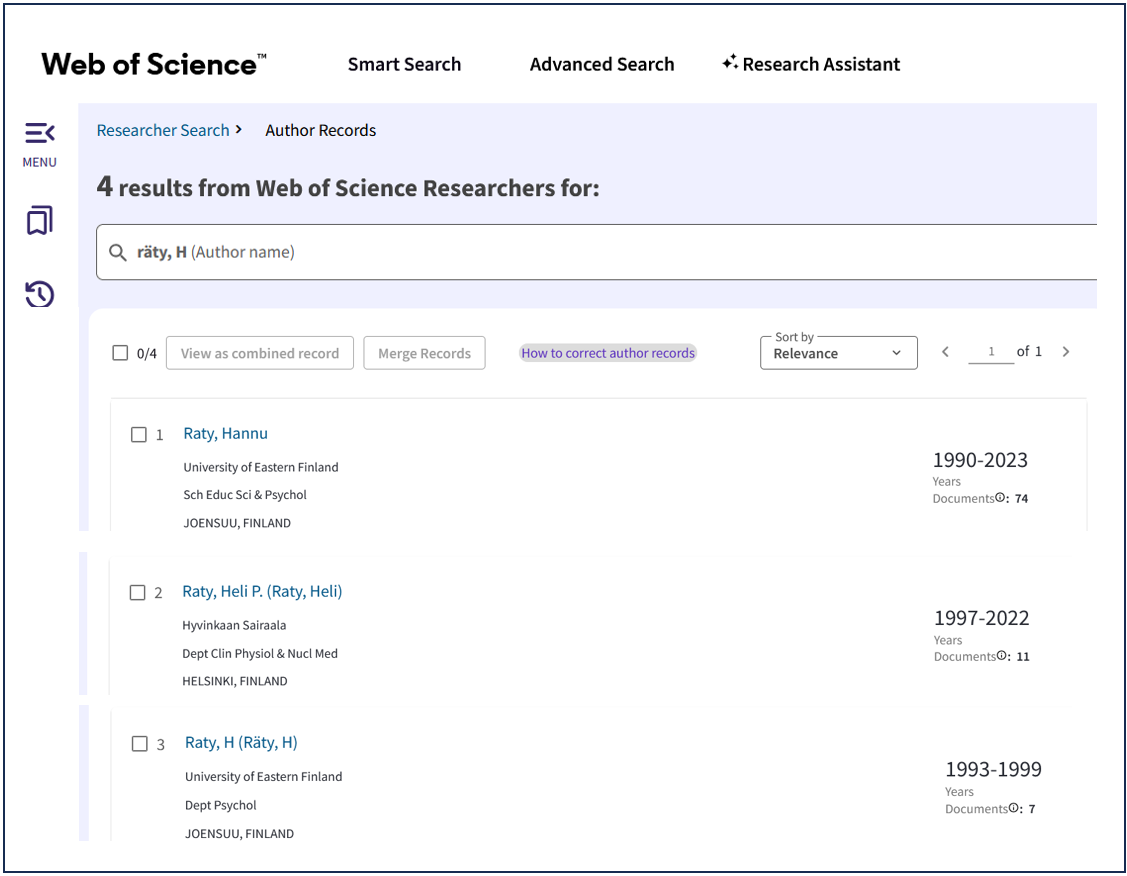Open the Smart Search tab
1127x876 pixels.
pyautogui.click(x=405, y=64)
